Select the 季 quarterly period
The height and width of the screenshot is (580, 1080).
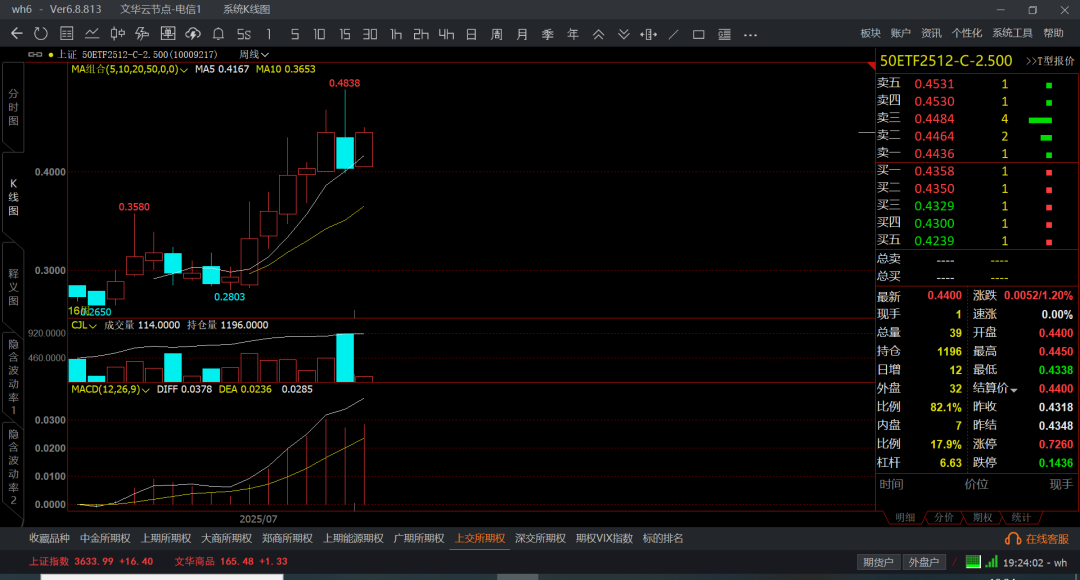tap(548, 34)
